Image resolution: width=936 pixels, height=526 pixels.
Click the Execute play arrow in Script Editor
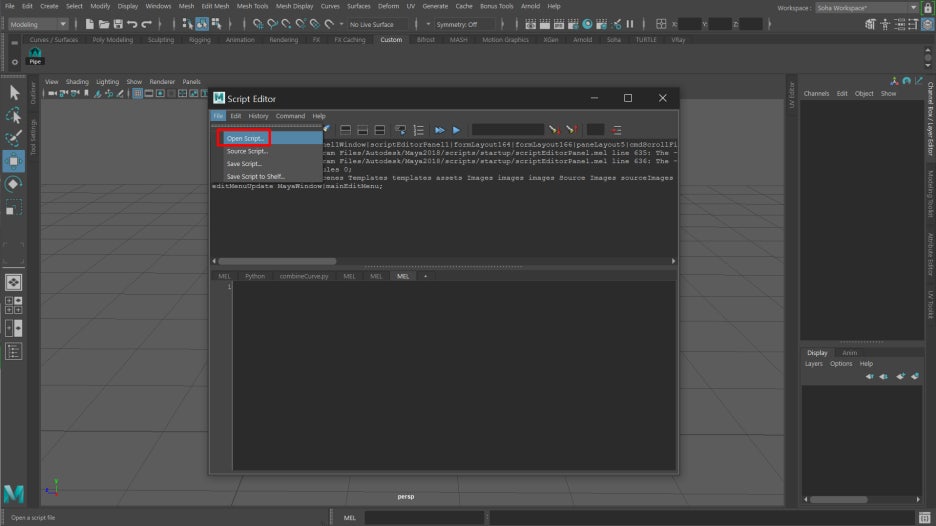click(456, 130)
